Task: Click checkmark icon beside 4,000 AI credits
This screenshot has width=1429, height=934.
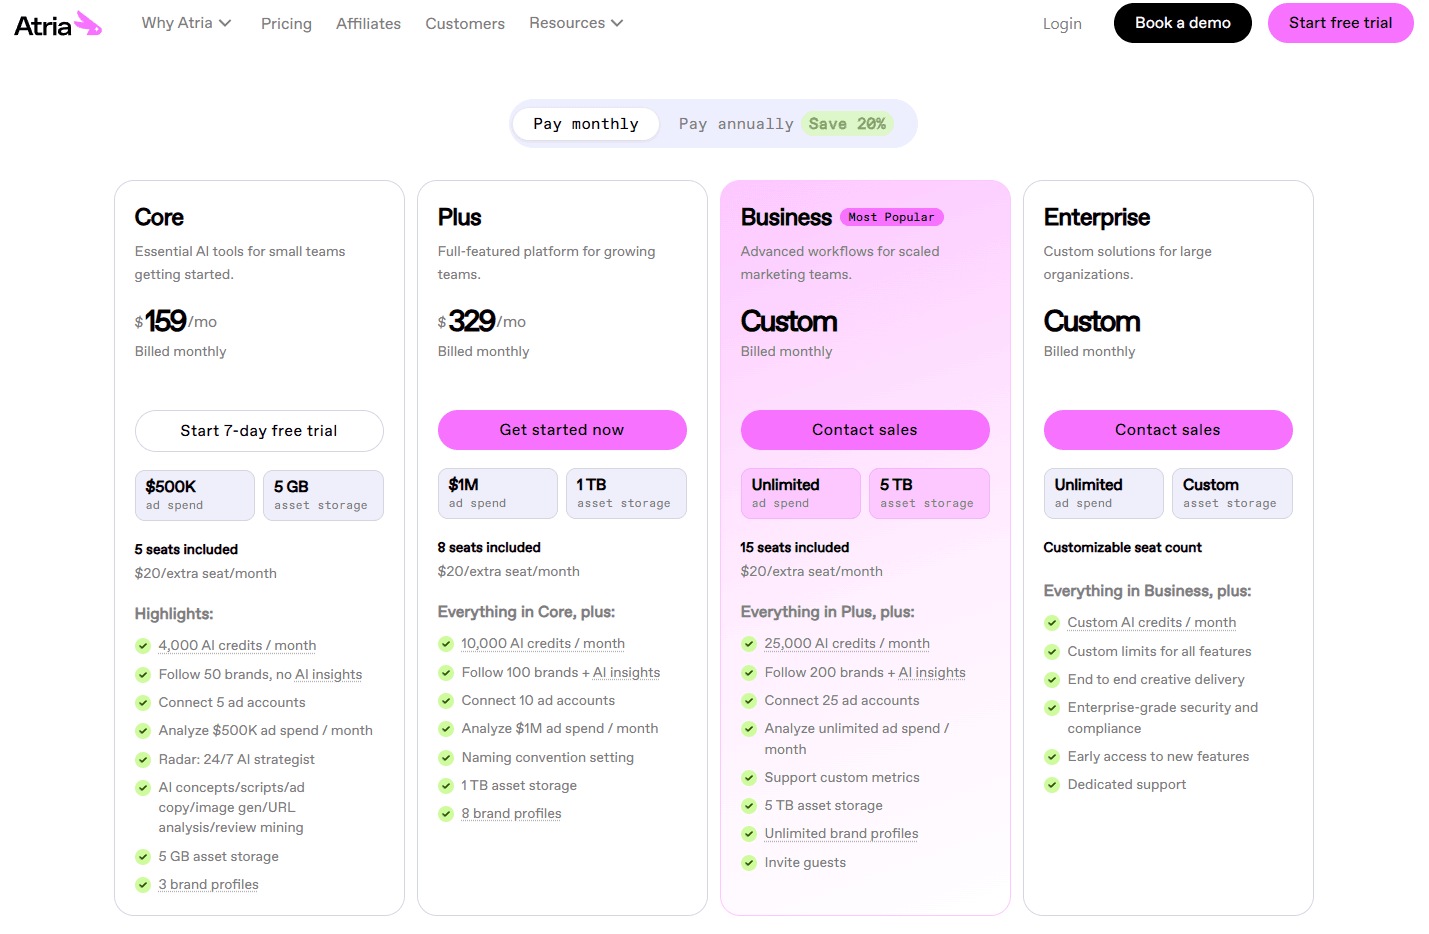Action: (x=143, y=646)
